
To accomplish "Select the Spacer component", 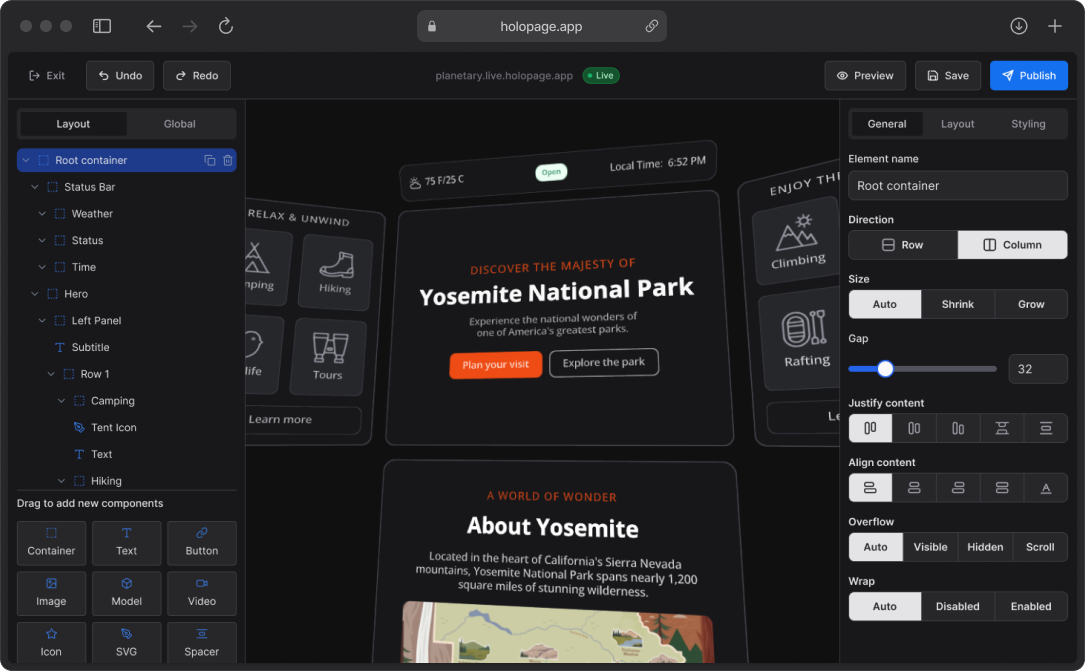I will (x=201, y=643).
